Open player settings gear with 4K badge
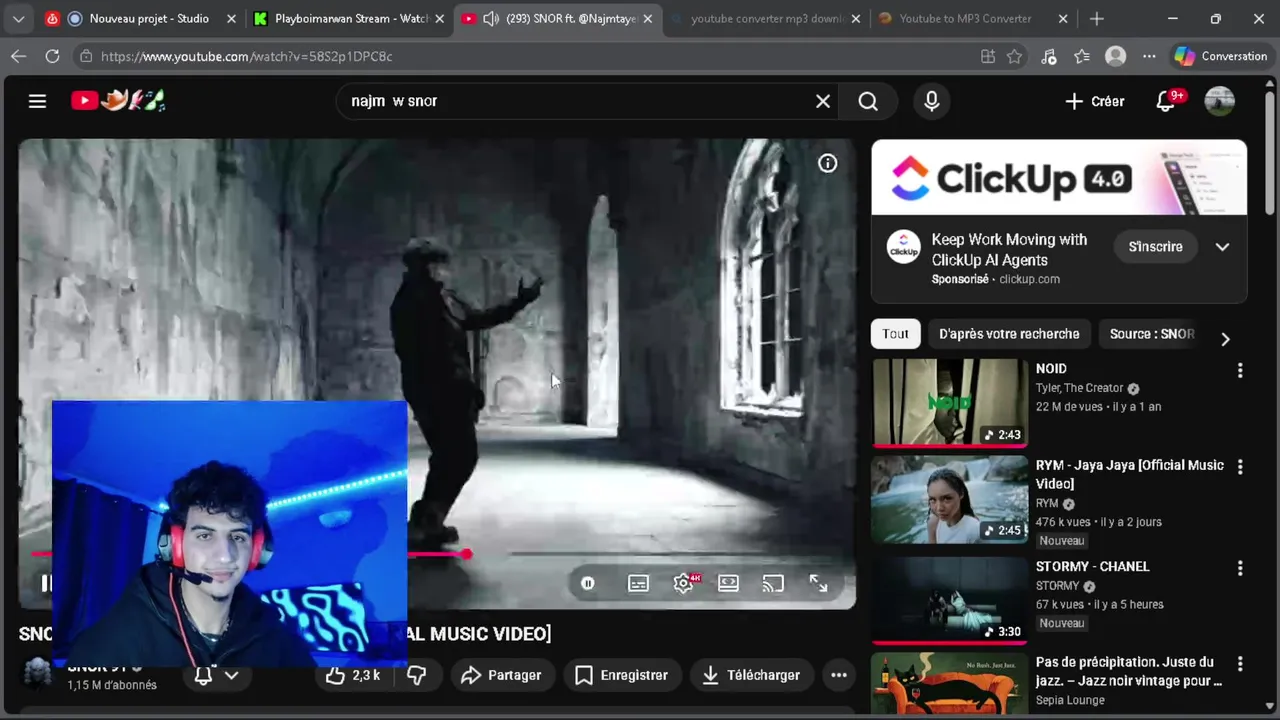Viewport: 1280px width, 720px height. click(684, 583)
